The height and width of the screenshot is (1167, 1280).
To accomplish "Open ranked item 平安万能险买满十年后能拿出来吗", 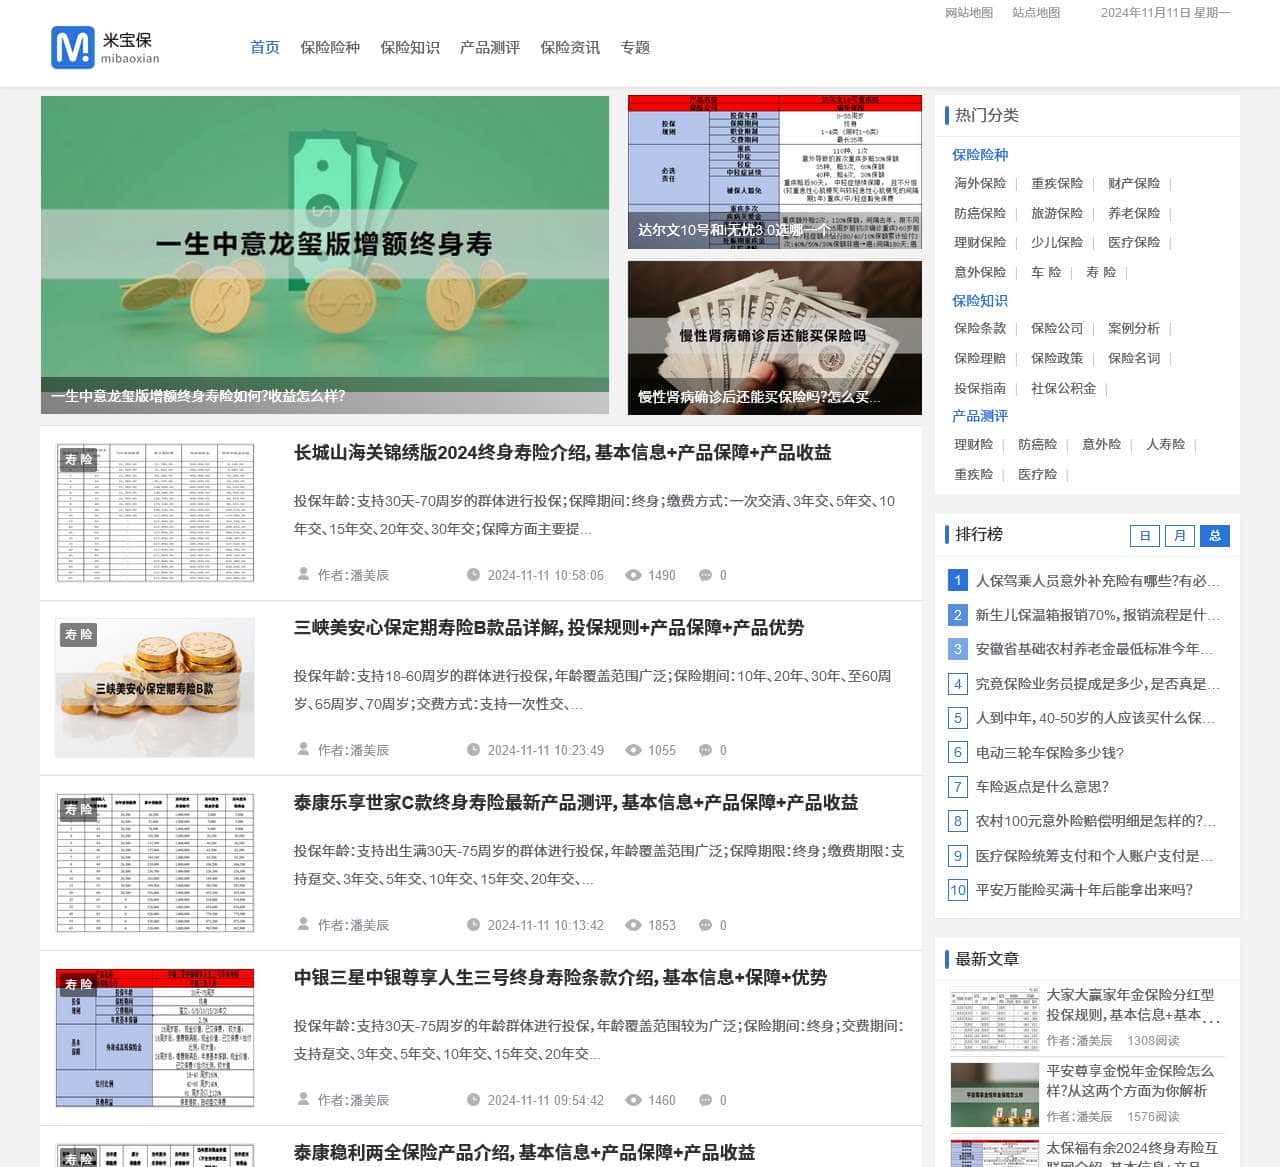I will click(x=1084, y=889).
